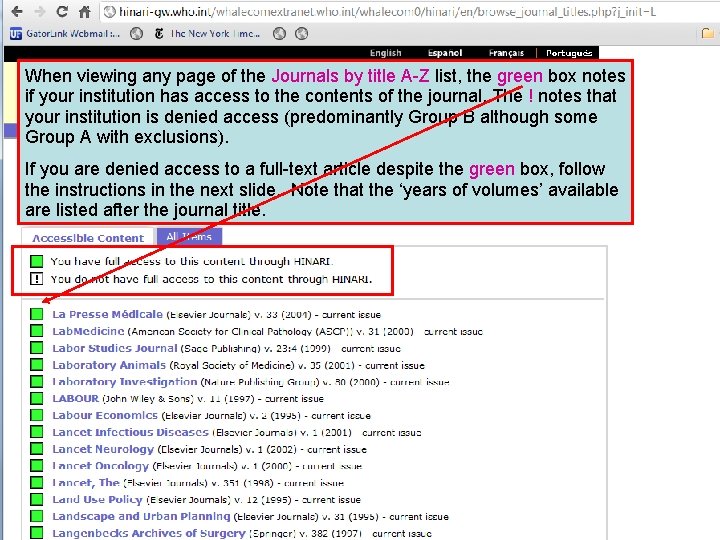Click green access box beside Lancet Neurology

(x=36, y=449)
